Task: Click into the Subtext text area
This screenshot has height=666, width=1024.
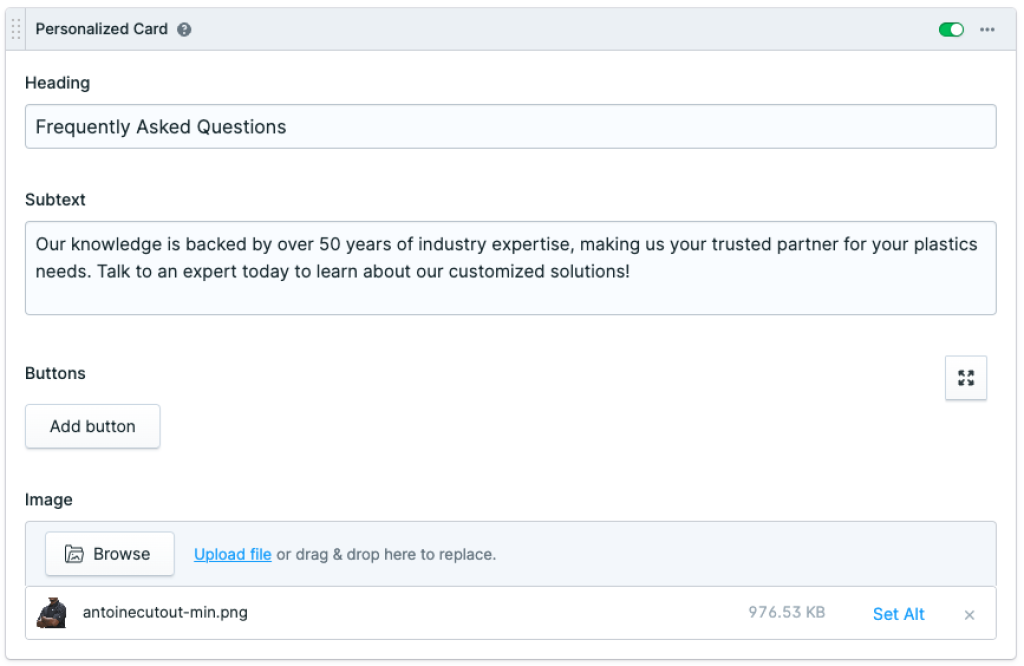Action: (510, 268)
